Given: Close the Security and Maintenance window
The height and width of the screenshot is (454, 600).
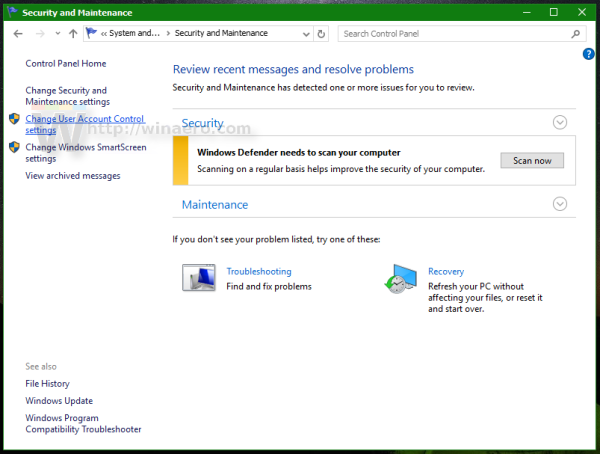Looking at the screenshot, I should [x=582, y=13].
